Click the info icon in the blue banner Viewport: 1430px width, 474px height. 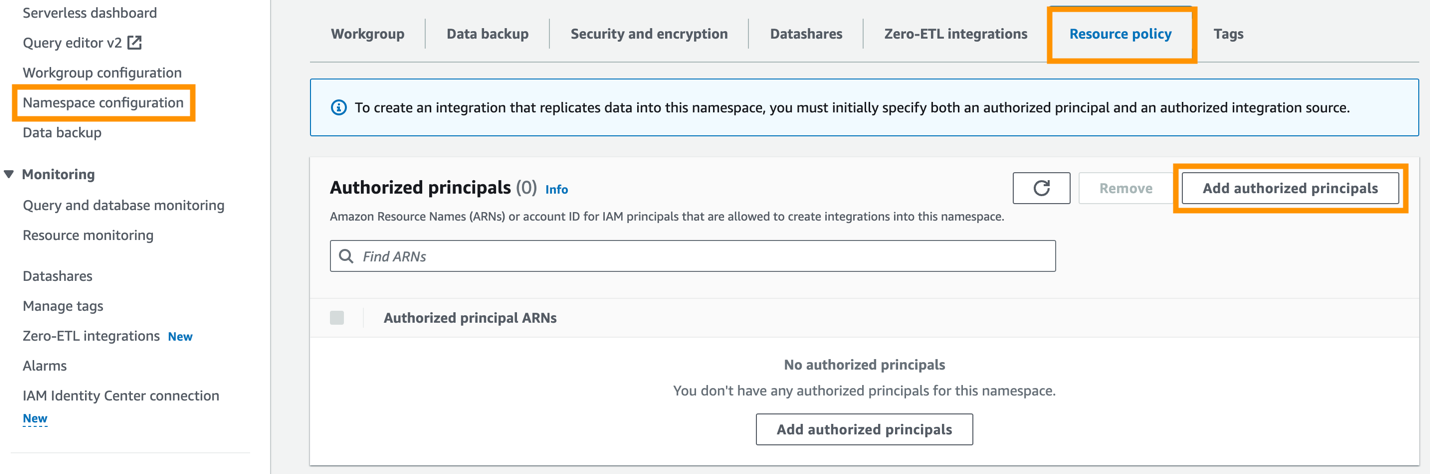point(339,108)
